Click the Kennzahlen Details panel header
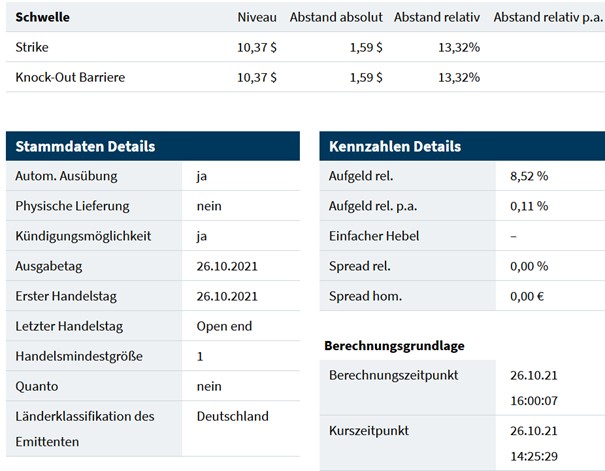The height and width of the screenshot is (471, 605). point(395,146)
